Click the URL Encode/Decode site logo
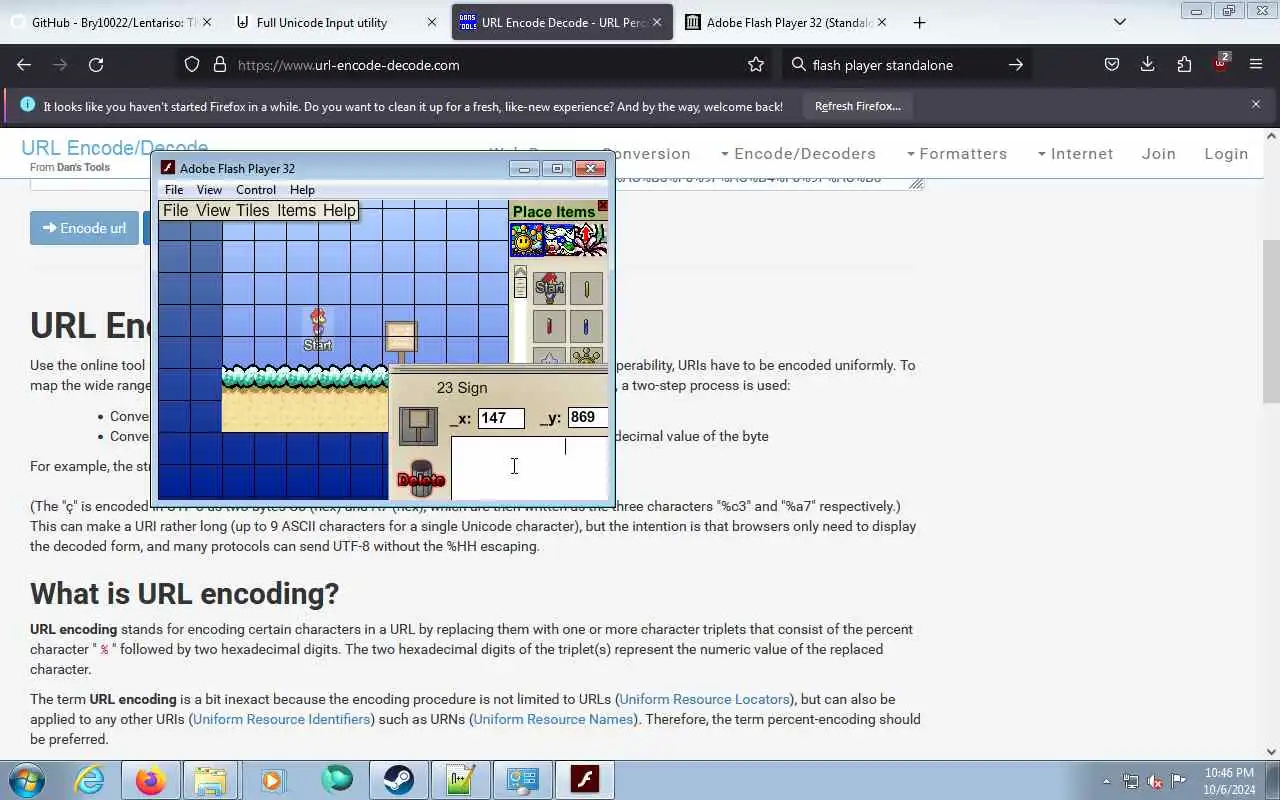 [x=114, y=148]
